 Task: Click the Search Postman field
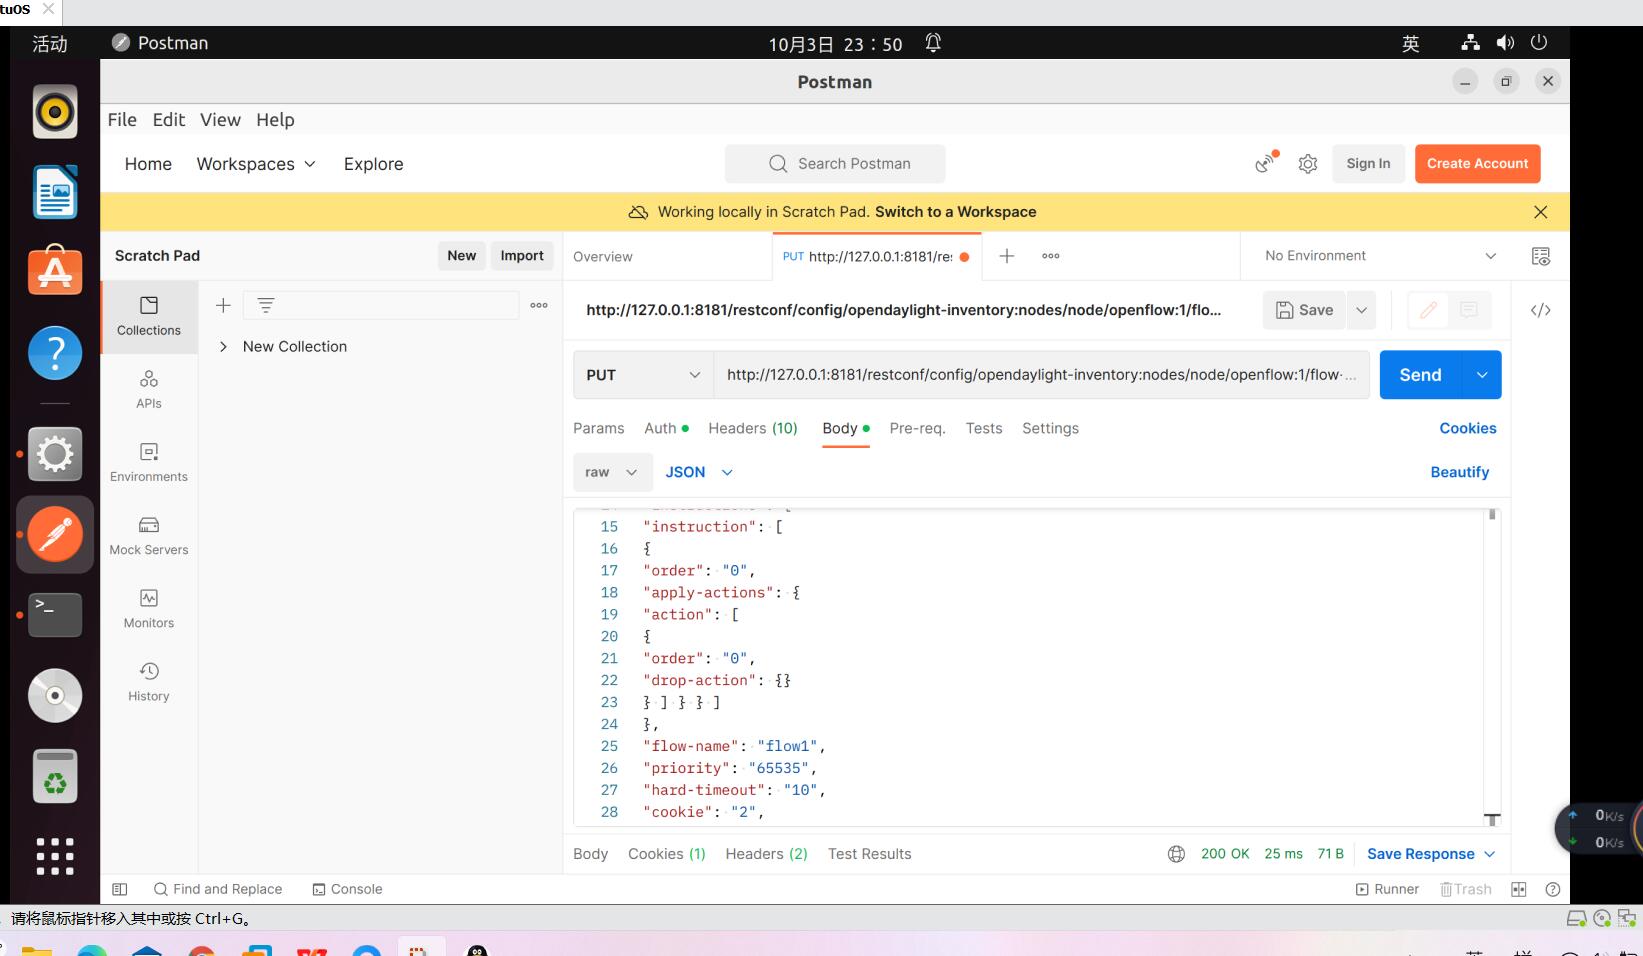pyautogui.click(x=835, y=164)
